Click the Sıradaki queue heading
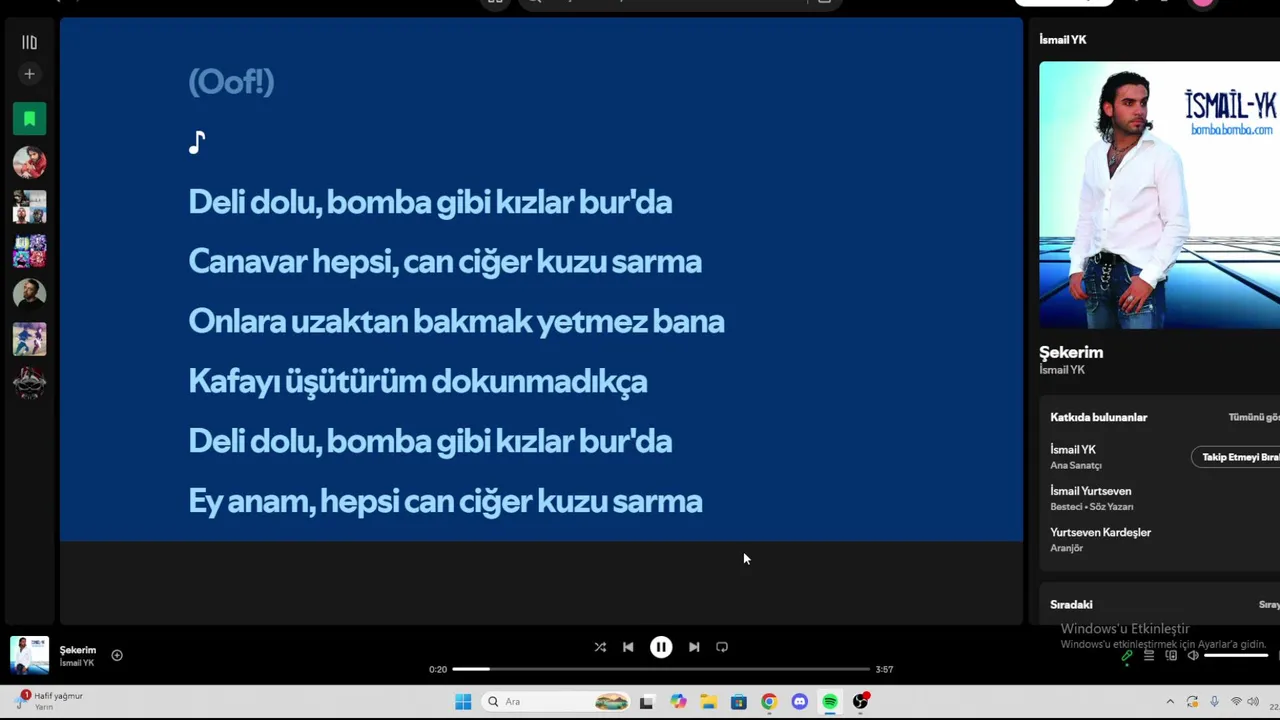The height and width of the screenshot is (720, 1280). coord(1071,604)
